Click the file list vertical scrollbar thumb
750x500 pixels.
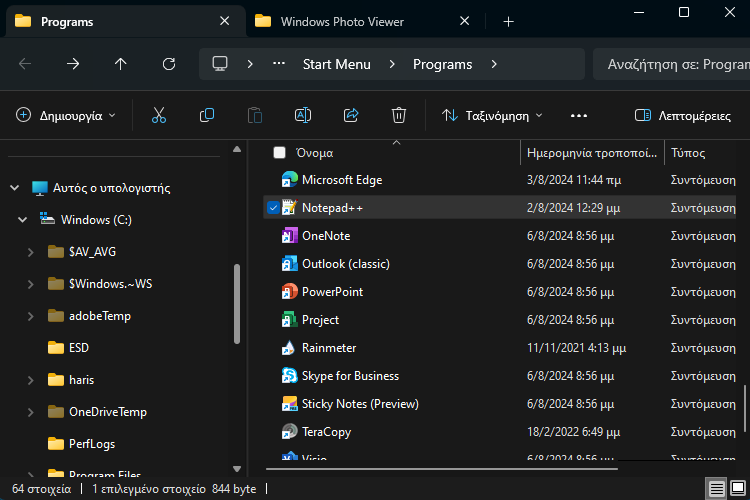click(x=744, y=408)
